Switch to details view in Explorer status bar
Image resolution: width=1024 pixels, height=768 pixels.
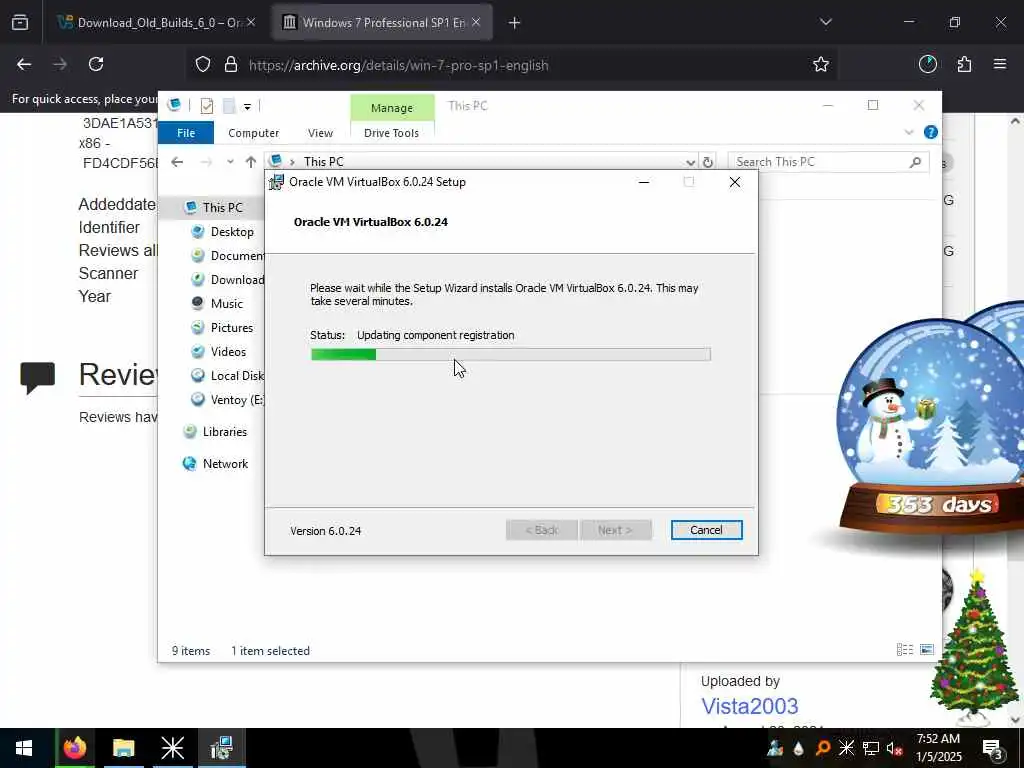tap(904, 650)
